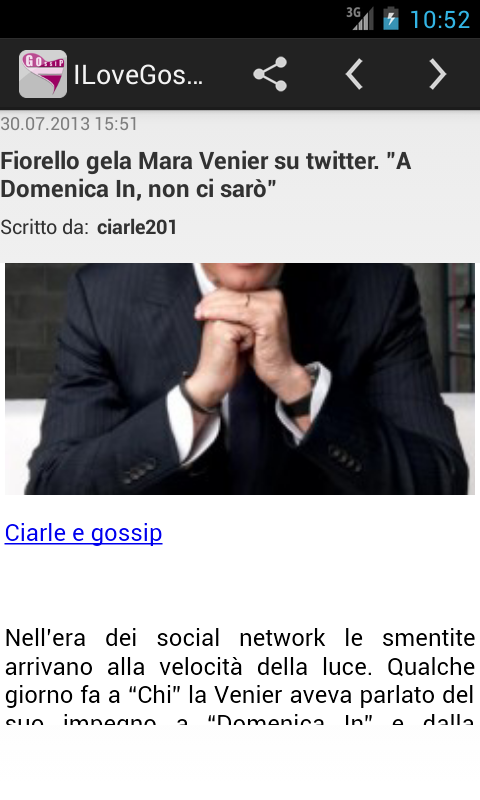Tap the 30.07.2013 15:51 timestamp
Viewport: 480px width, 800px height.
click(69, 124)
